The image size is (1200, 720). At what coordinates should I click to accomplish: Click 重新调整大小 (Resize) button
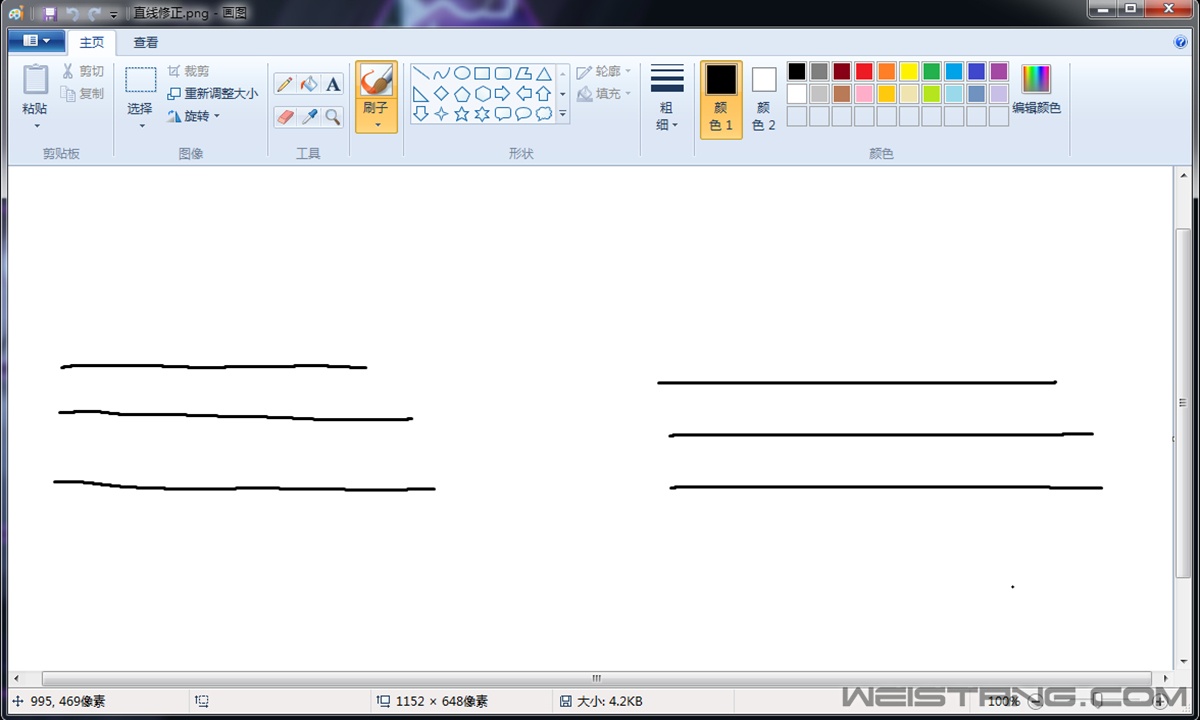pos(212,94)
